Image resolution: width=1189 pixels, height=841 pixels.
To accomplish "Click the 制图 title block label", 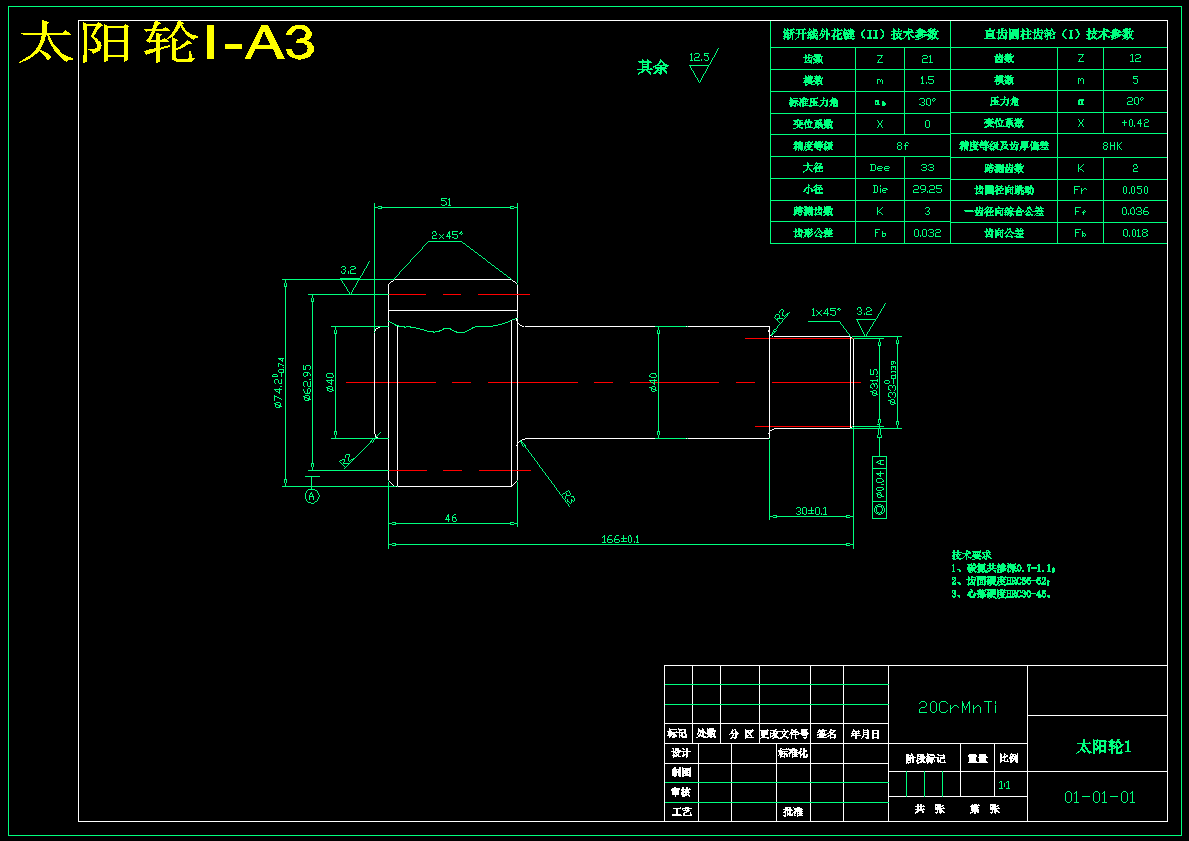I will (681, 772).
